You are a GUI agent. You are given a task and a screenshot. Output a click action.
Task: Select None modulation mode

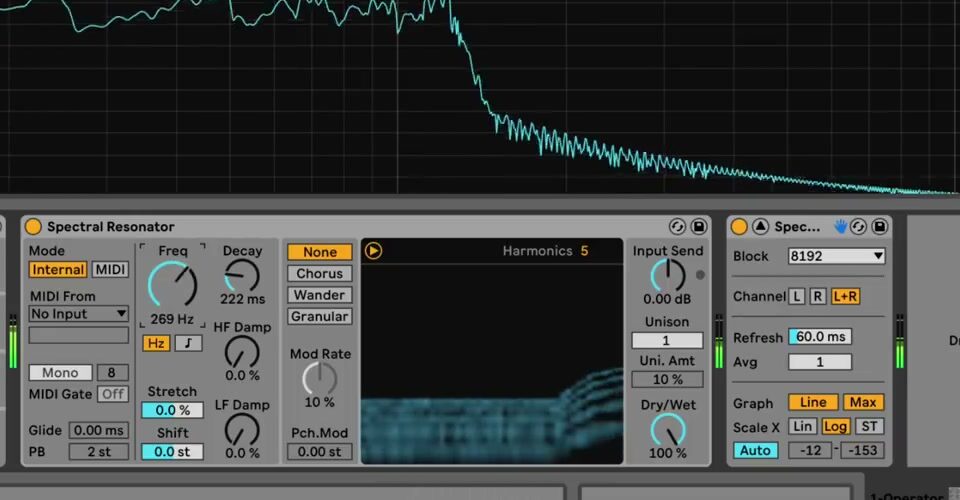(320, 252)
